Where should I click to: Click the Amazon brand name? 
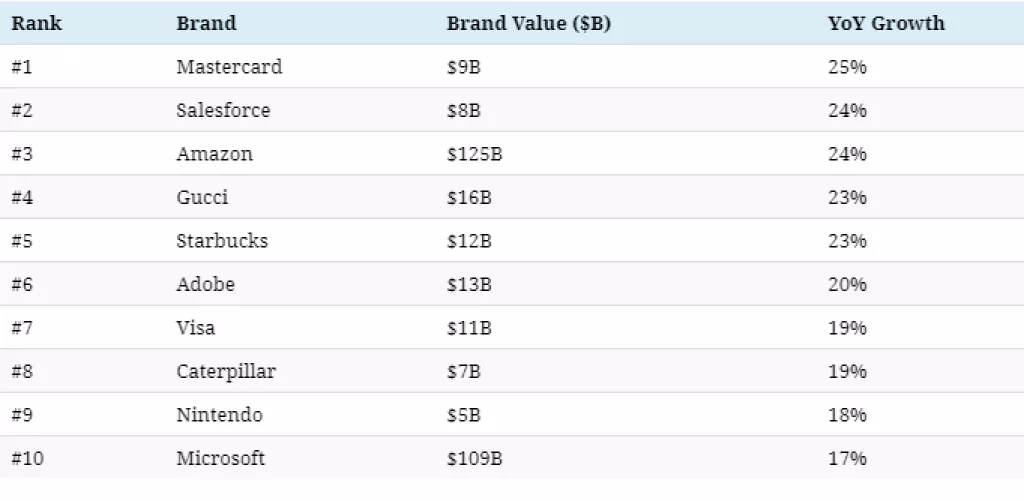click(x=214, y=154)
